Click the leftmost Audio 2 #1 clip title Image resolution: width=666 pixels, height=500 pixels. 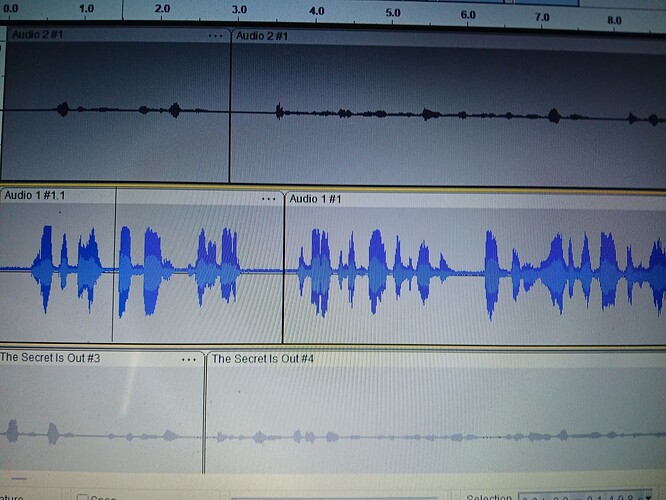38,35
